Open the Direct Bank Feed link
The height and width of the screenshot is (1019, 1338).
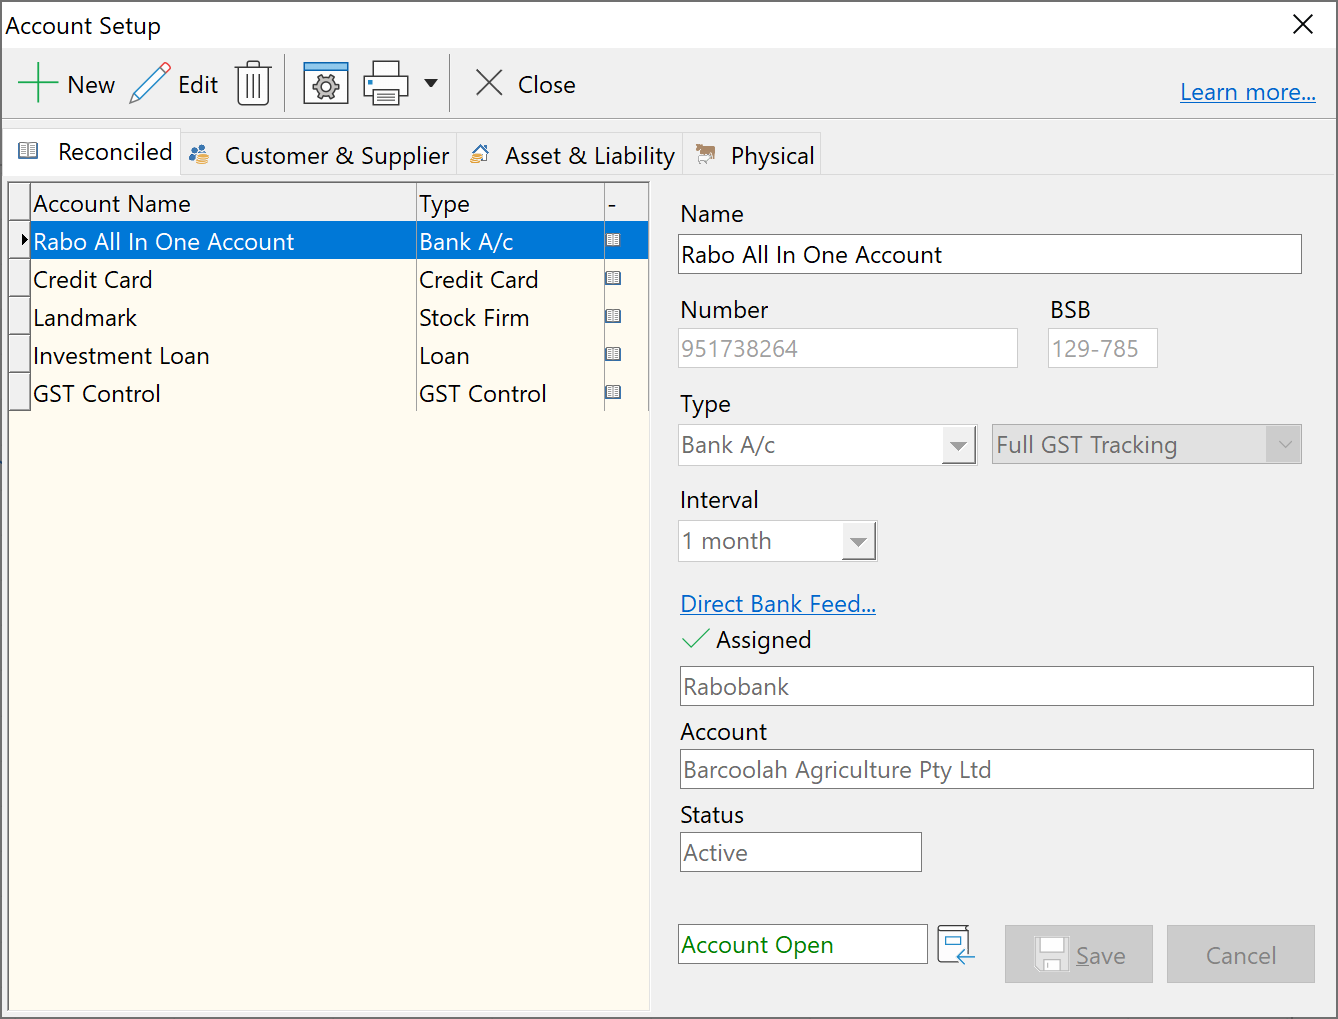778,604
